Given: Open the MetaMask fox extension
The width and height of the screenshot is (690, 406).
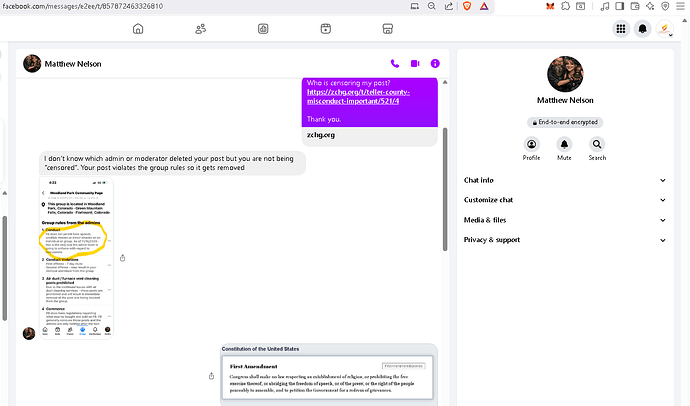Looking at the screenshot, I should (550, 6).
